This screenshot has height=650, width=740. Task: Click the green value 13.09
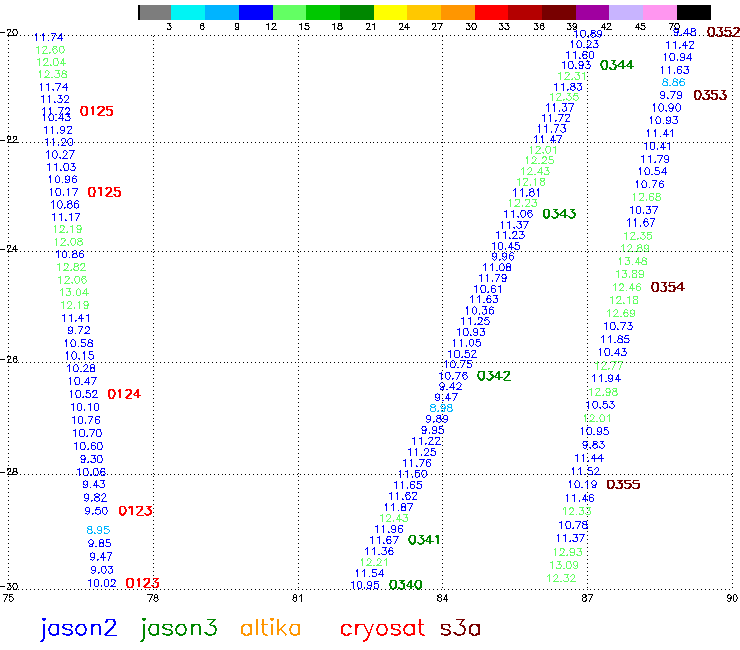point(564,565)
